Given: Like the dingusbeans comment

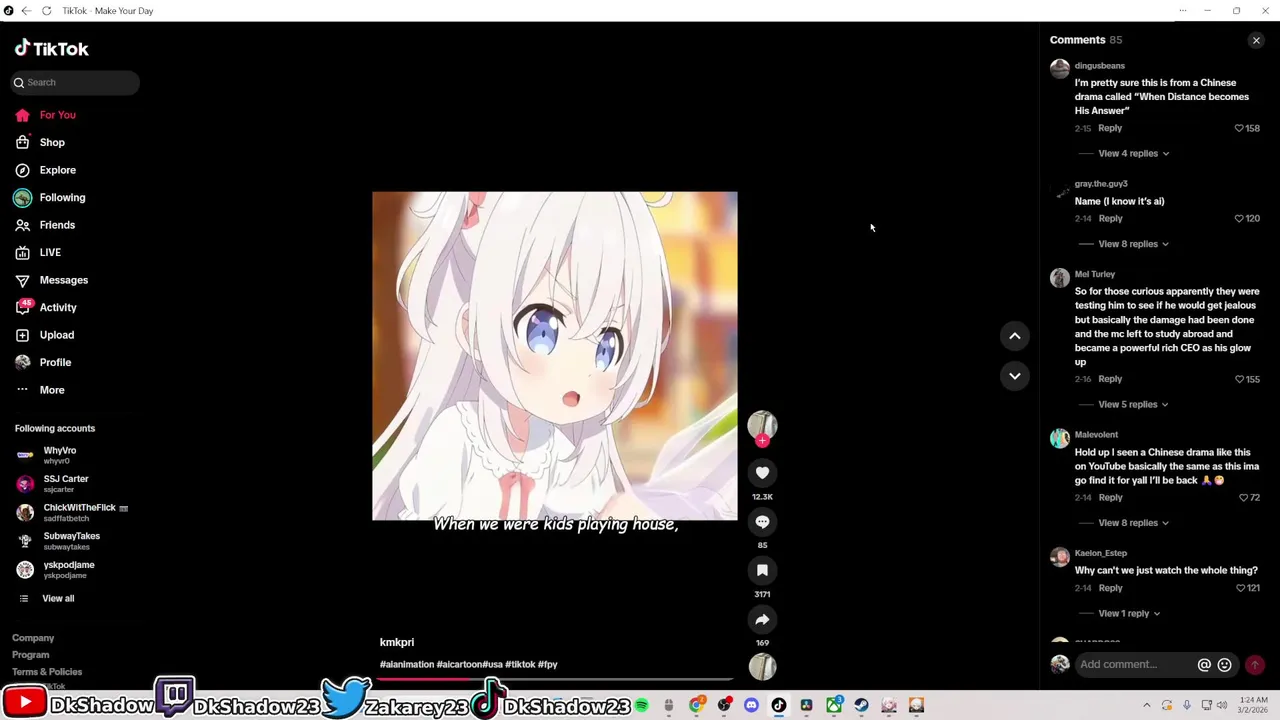Looking at the screenshot, I should click(1238, 128).
